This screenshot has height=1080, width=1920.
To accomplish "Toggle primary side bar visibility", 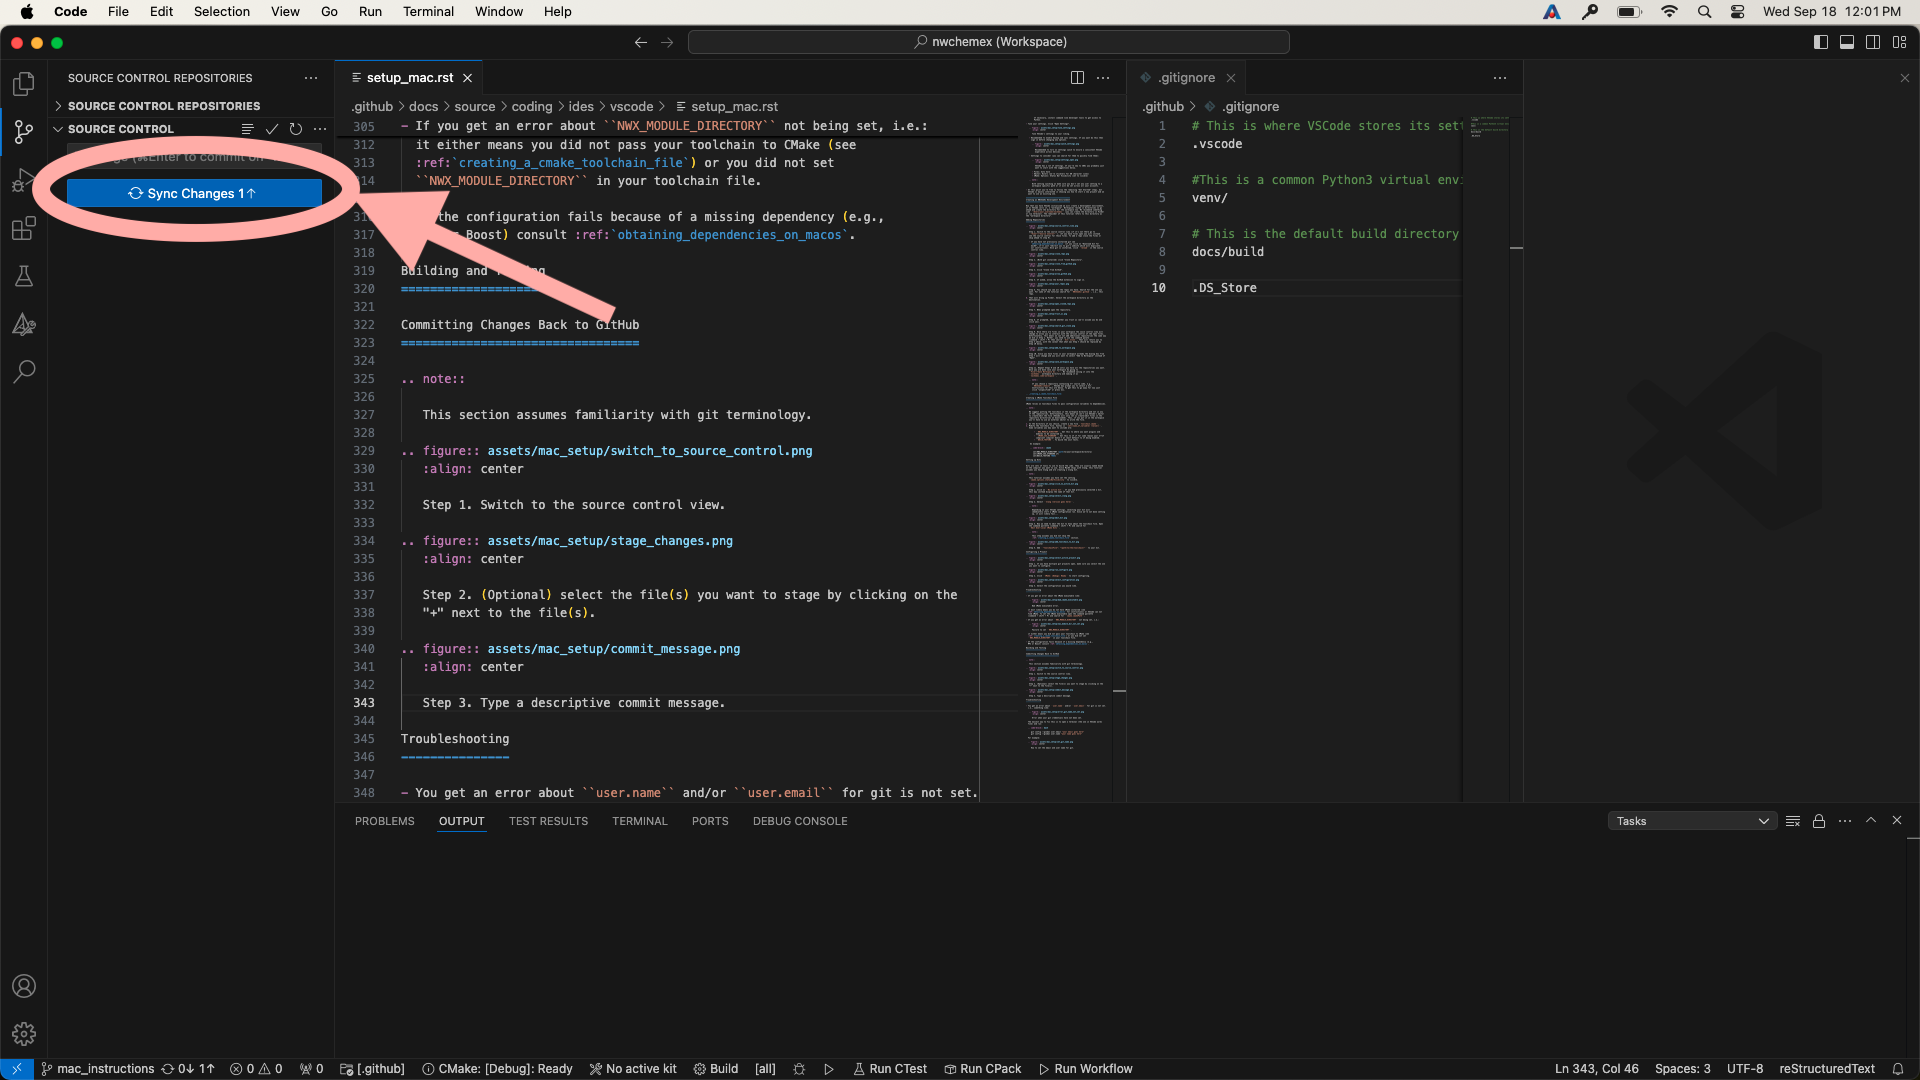I will pyautogui.click(x=1821, y=42).
